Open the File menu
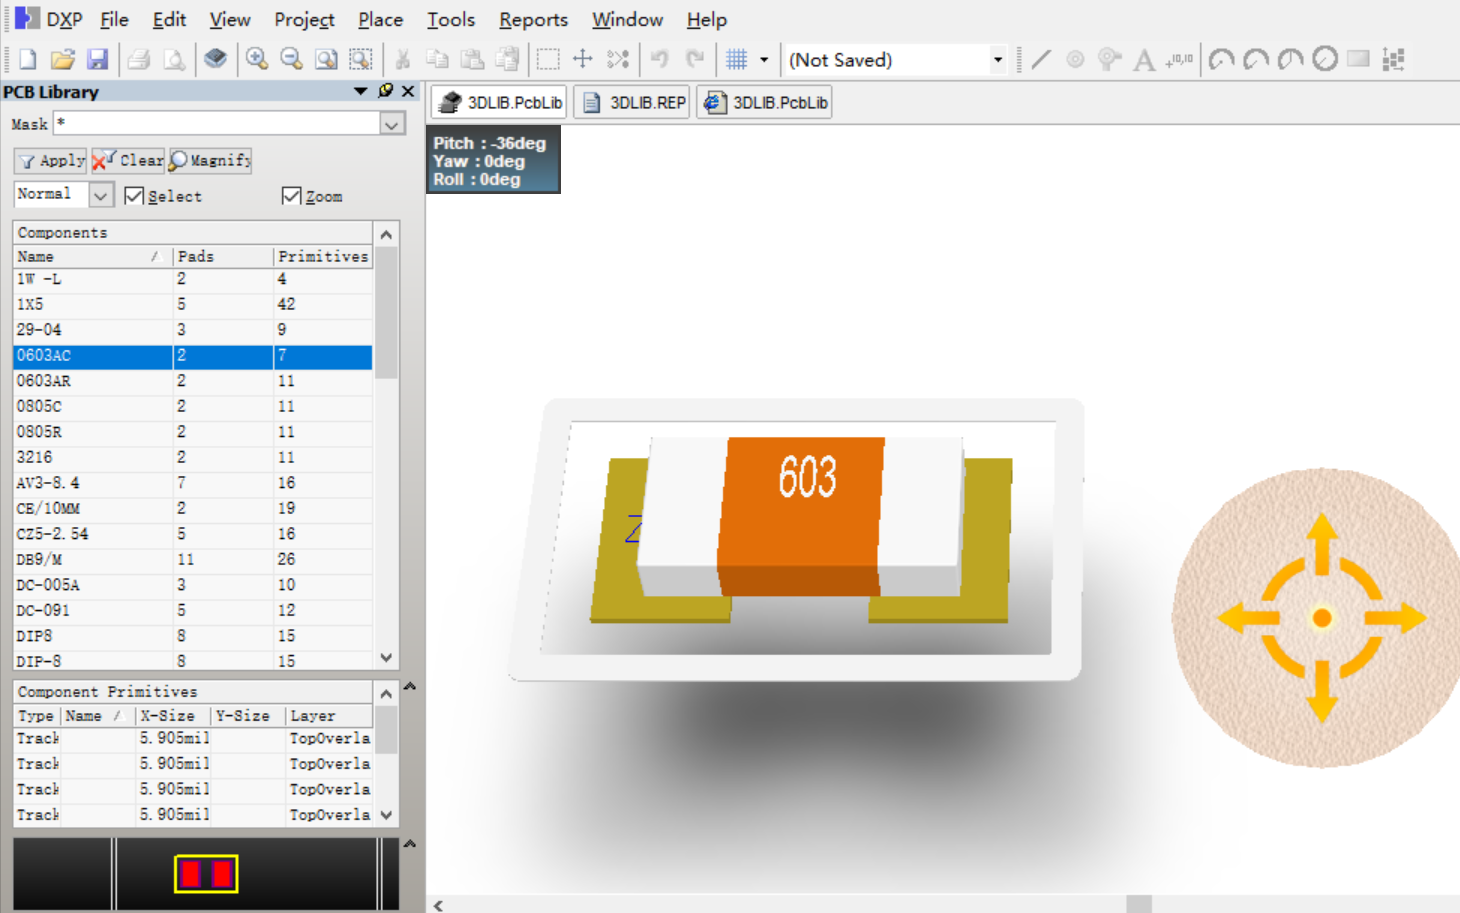The width and height of the screenshot is (1460, 913). (x=114, y=19)
